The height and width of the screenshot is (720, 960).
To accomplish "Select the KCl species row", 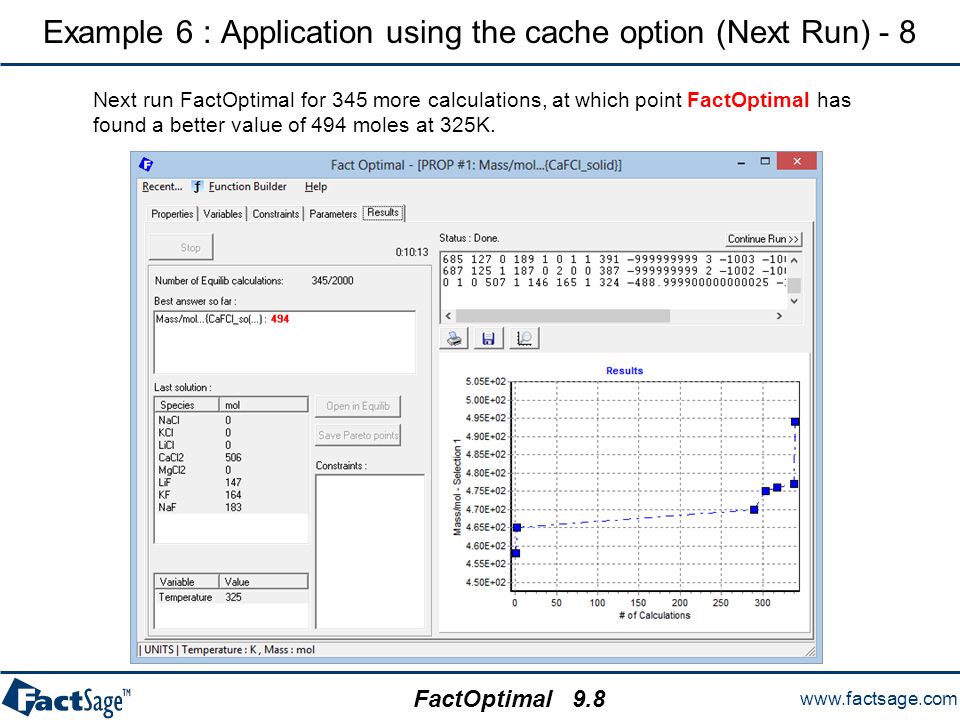I will (231, 432).
